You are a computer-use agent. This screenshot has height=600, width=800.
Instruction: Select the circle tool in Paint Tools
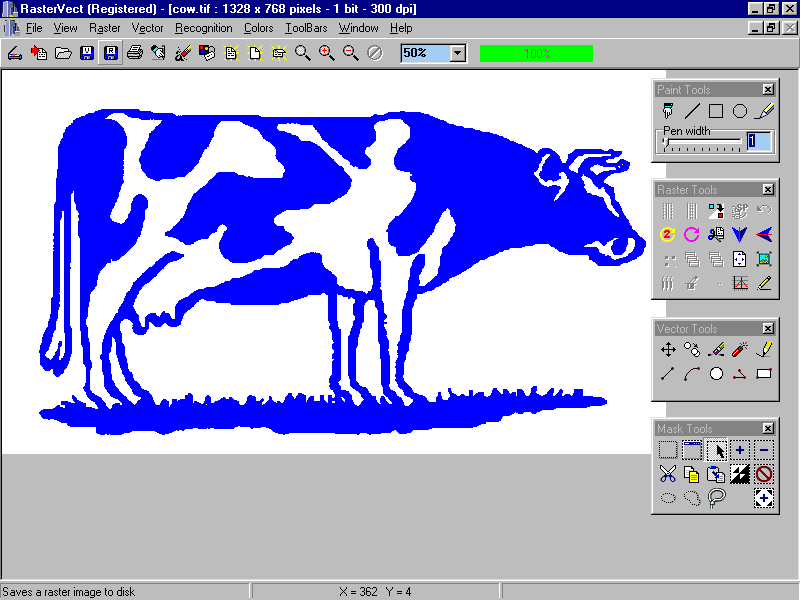point(740,111)
